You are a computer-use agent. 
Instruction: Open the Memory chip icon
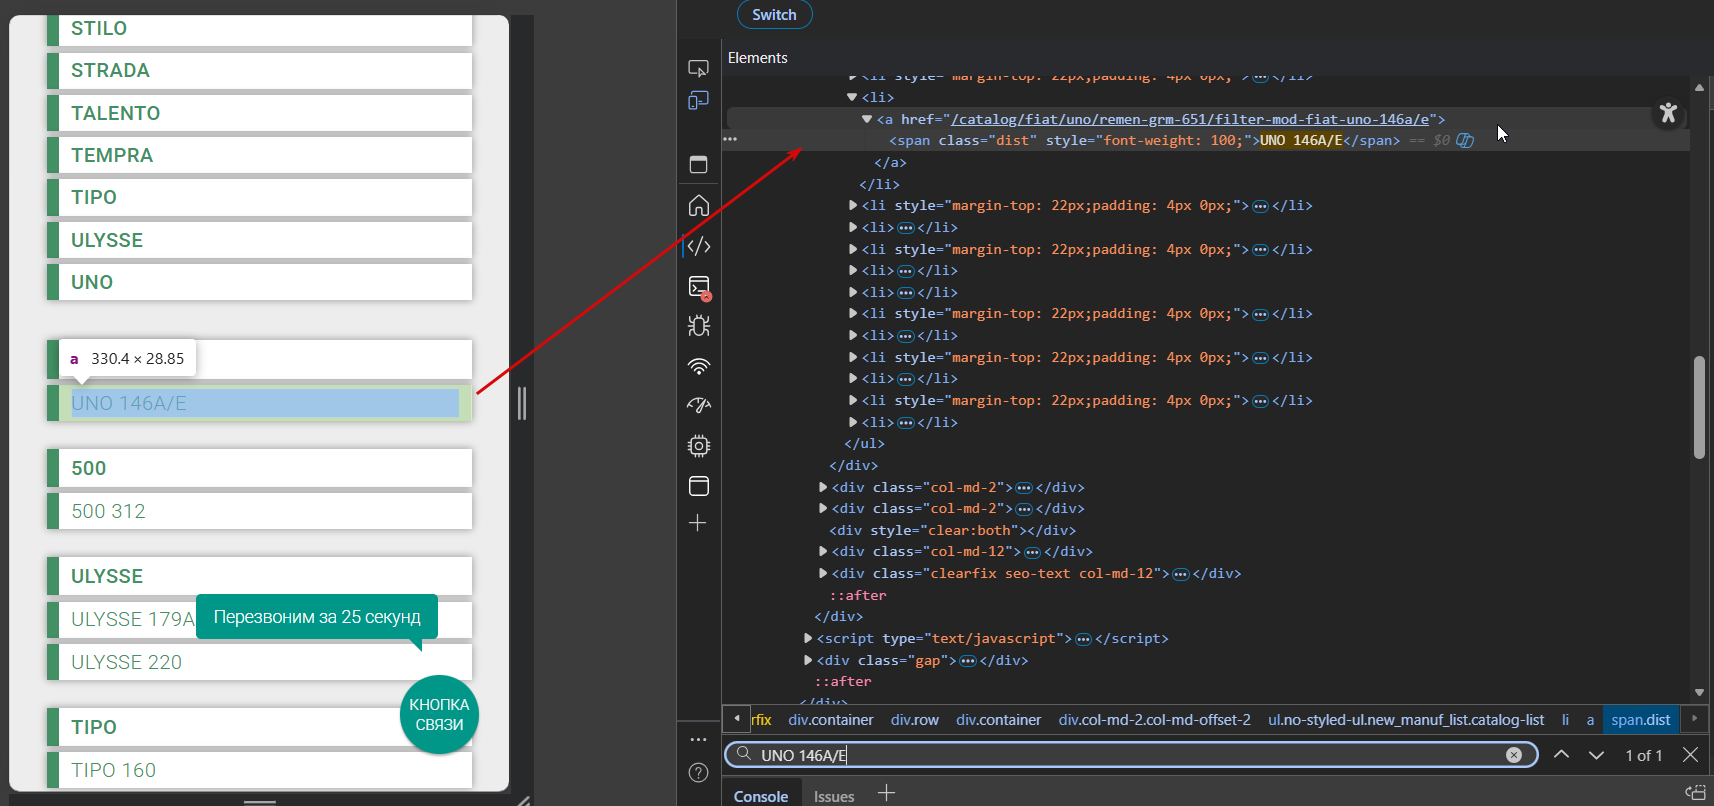(698, 445)
